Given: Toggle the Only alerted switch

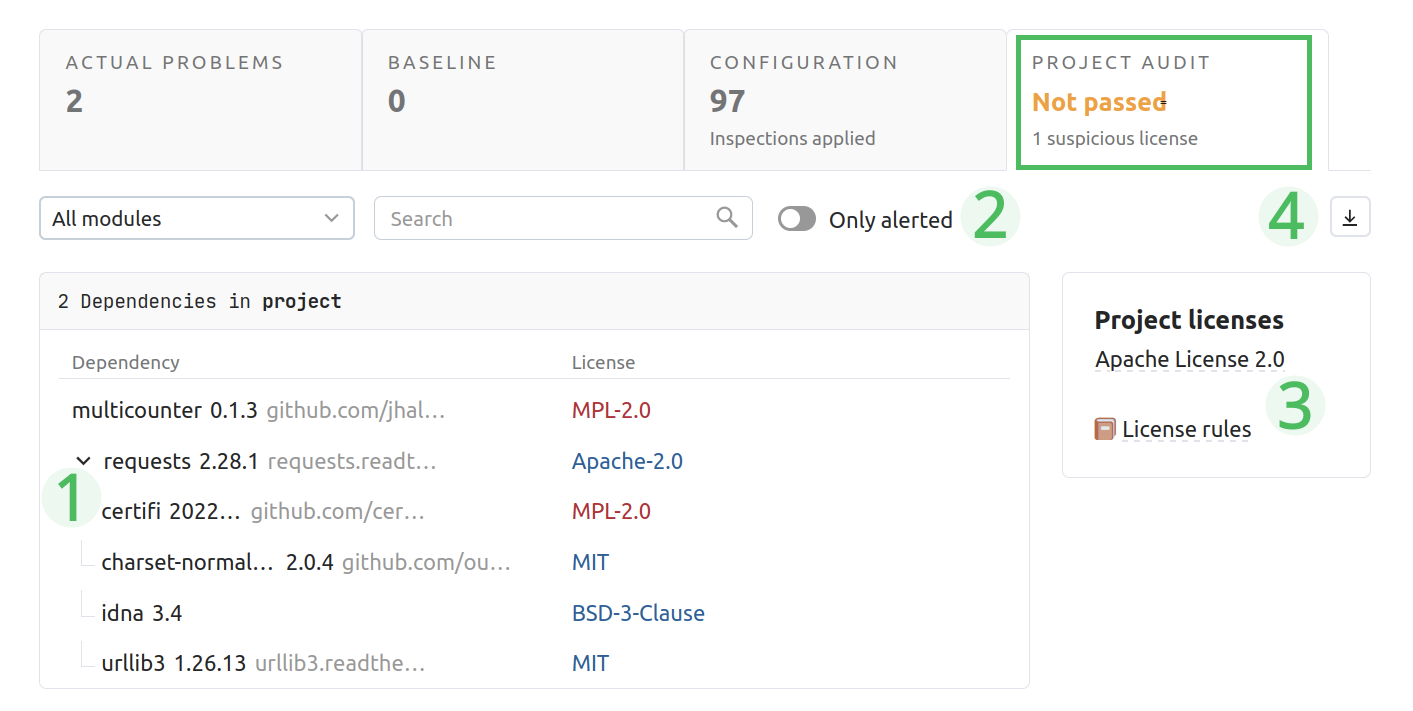Looking at the screenshot, I should point(797,219).
